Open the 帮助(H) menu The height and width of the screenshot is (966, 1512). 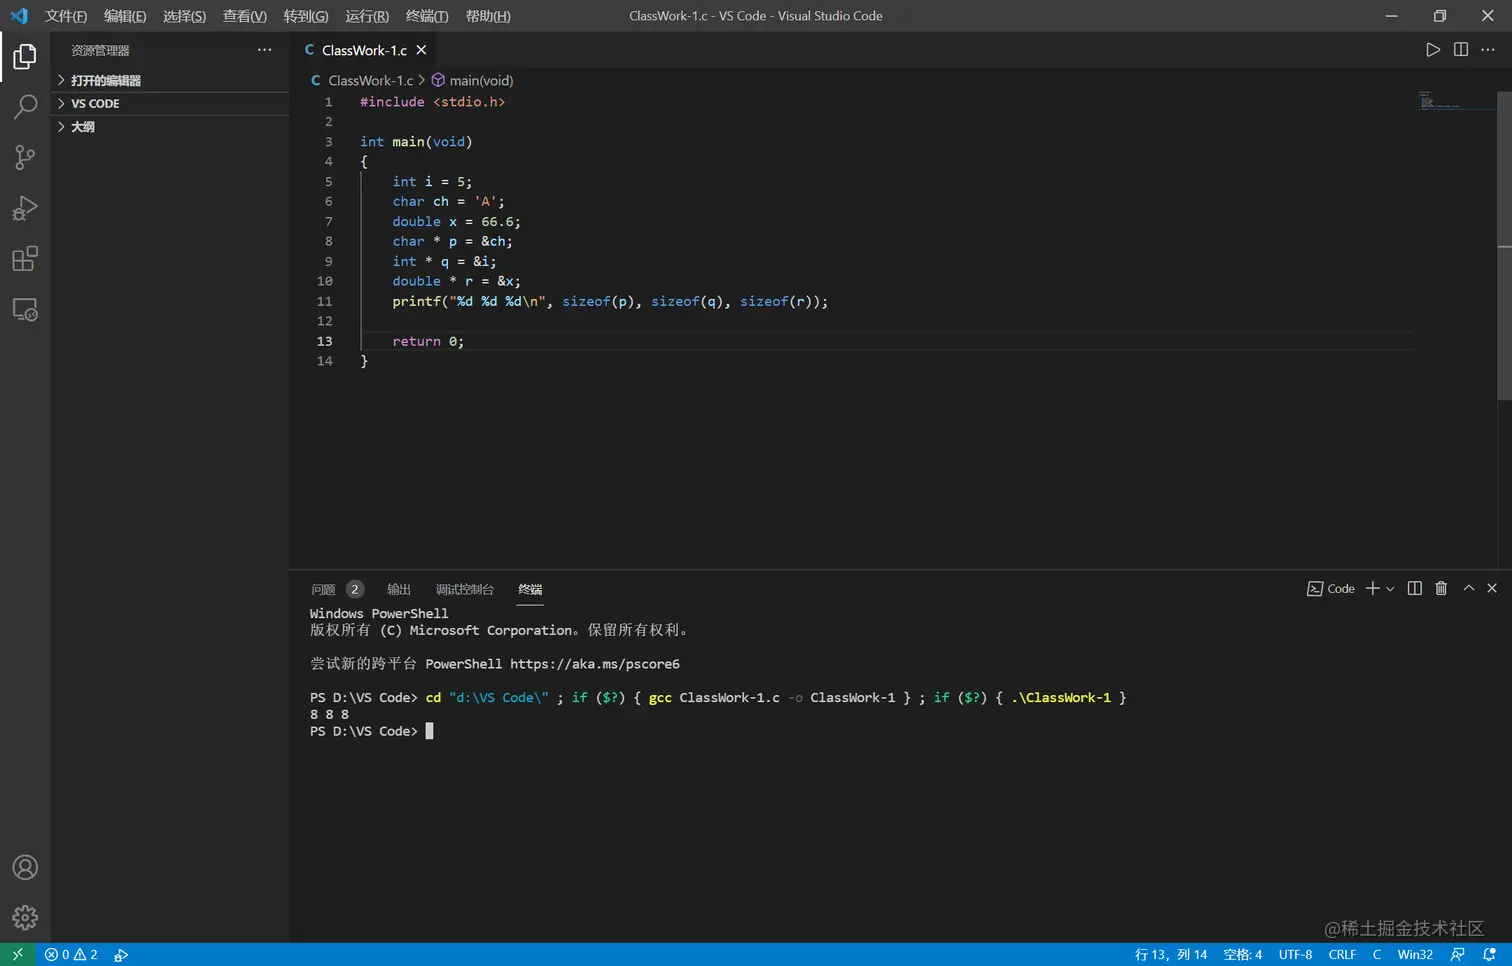coord(488,16)
